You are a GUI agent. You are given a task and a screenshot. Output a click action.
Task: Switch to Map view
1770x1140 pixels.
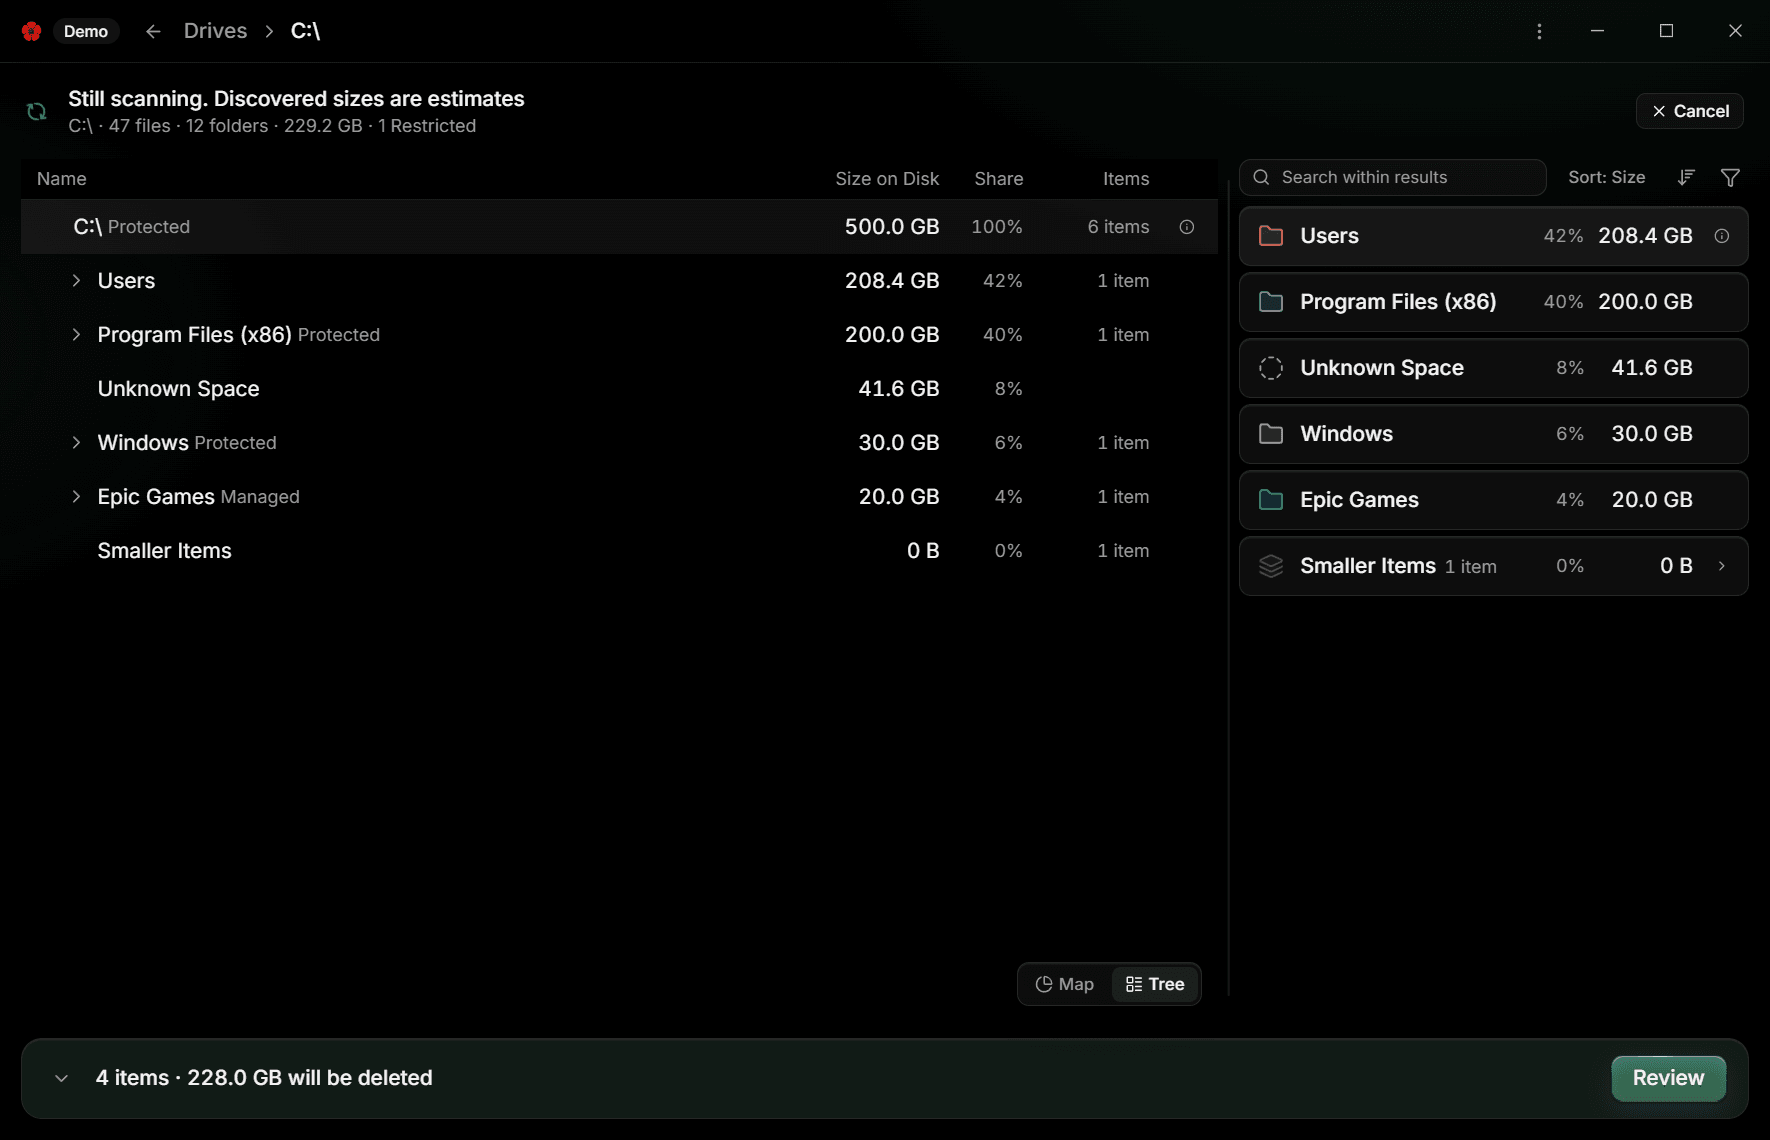pos(1065,984)
